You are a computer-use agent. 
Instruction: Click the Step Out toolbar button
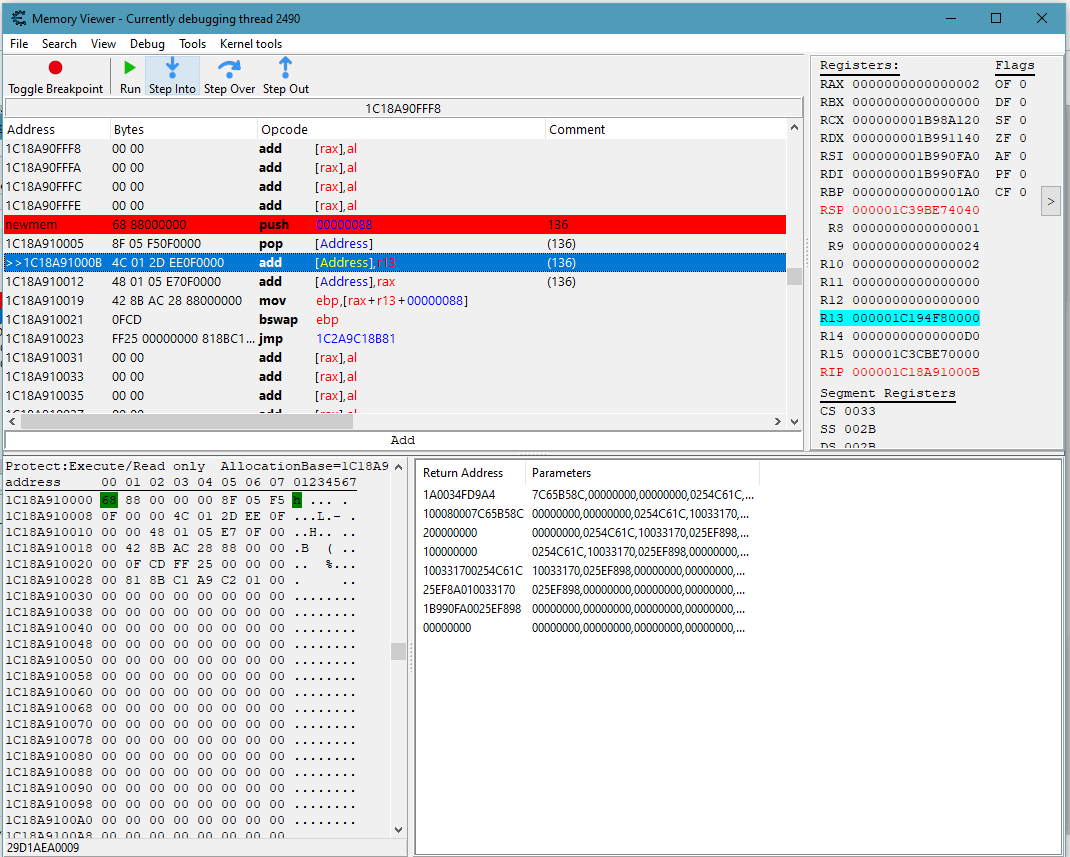(x=286, y=76)
